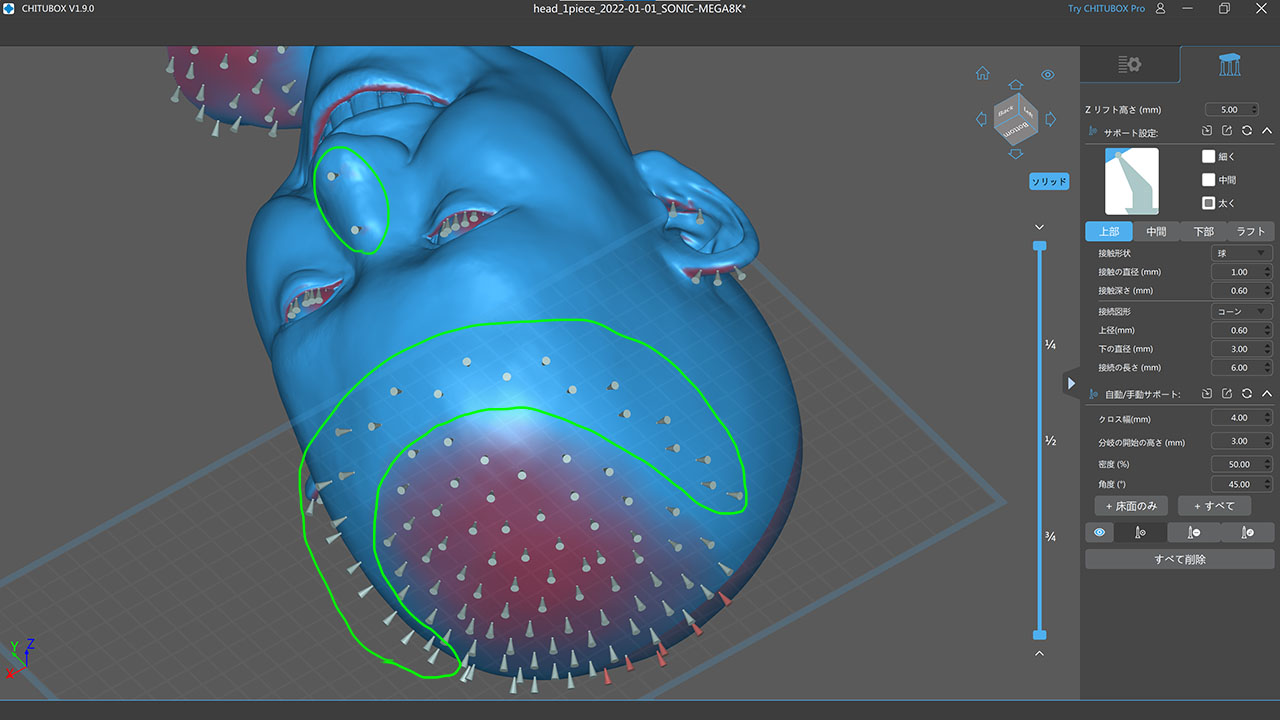Import support settings icon in サポート設定 row
This screenshot has height=720, width=1280.
click(x=1207, y=131)
